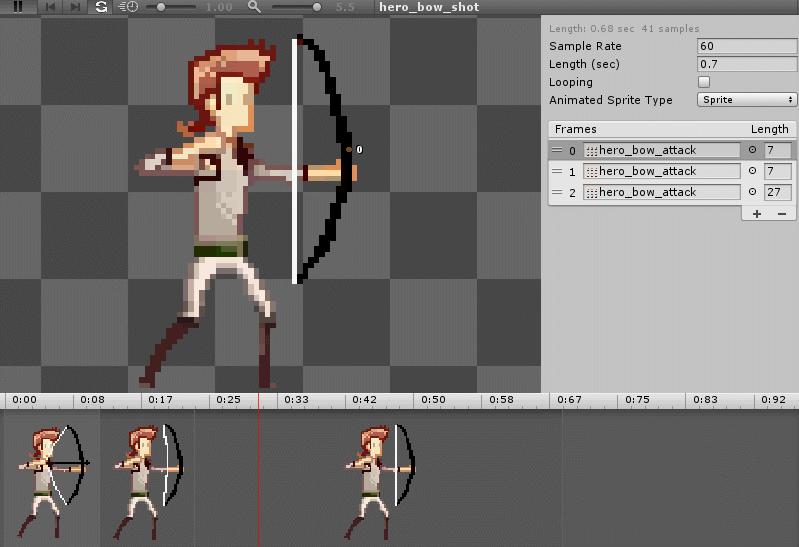Click the playback speed clock icon
Viewport: 799px width, 547px height.
point(130,7)
